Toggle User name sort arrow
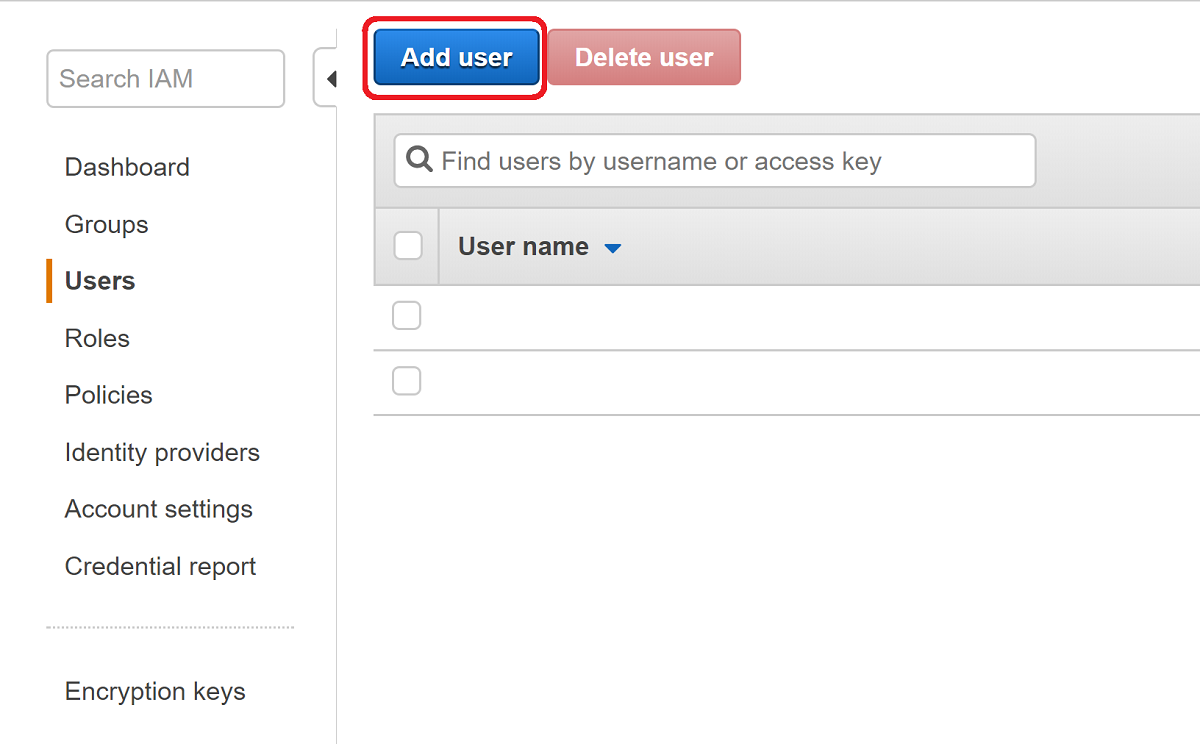The image size is (1200, 744). point(613,248)
